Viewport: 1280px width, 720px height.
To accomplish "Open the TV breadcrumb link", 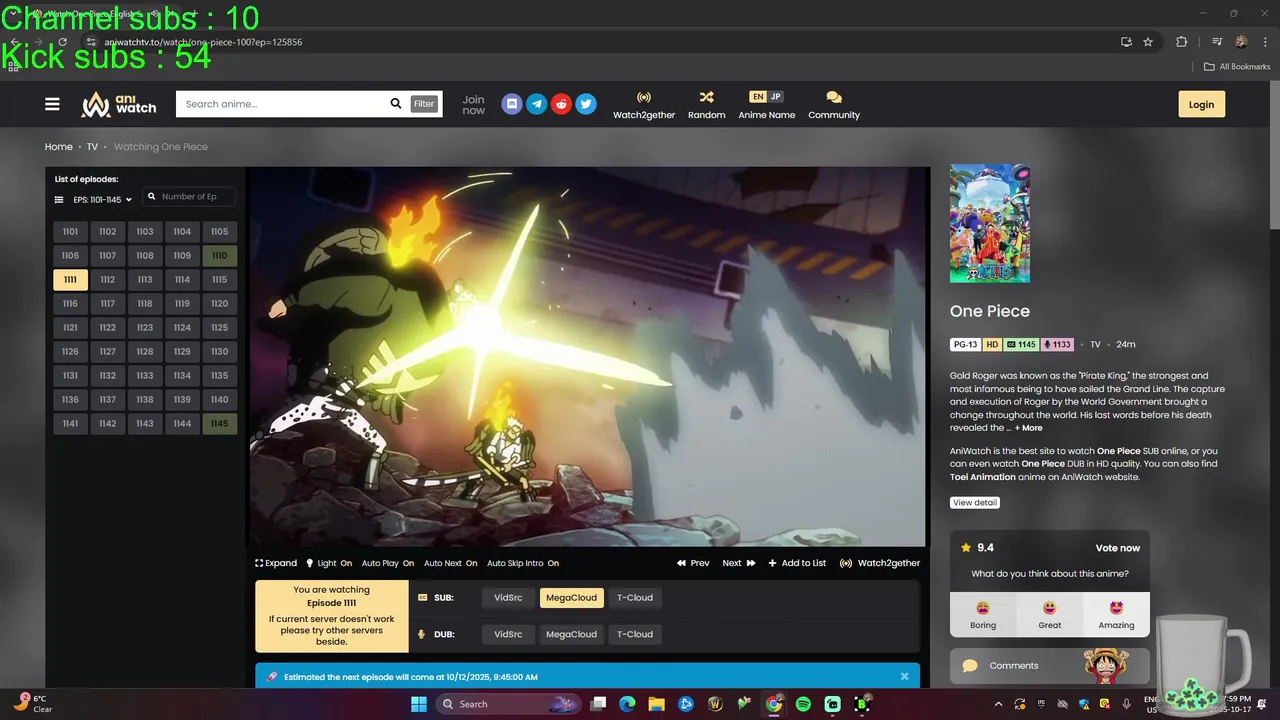I will [92, 147].
